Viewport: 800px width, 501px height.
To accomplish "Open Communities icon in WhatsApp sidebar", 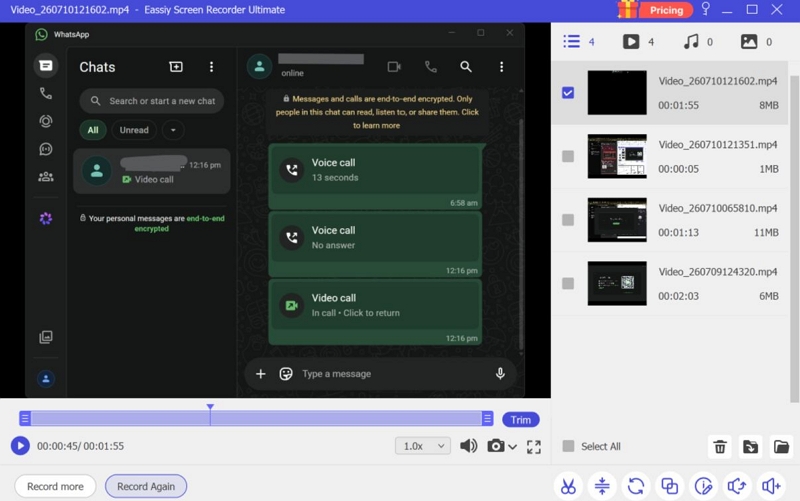I will click(x=45, y=177).
